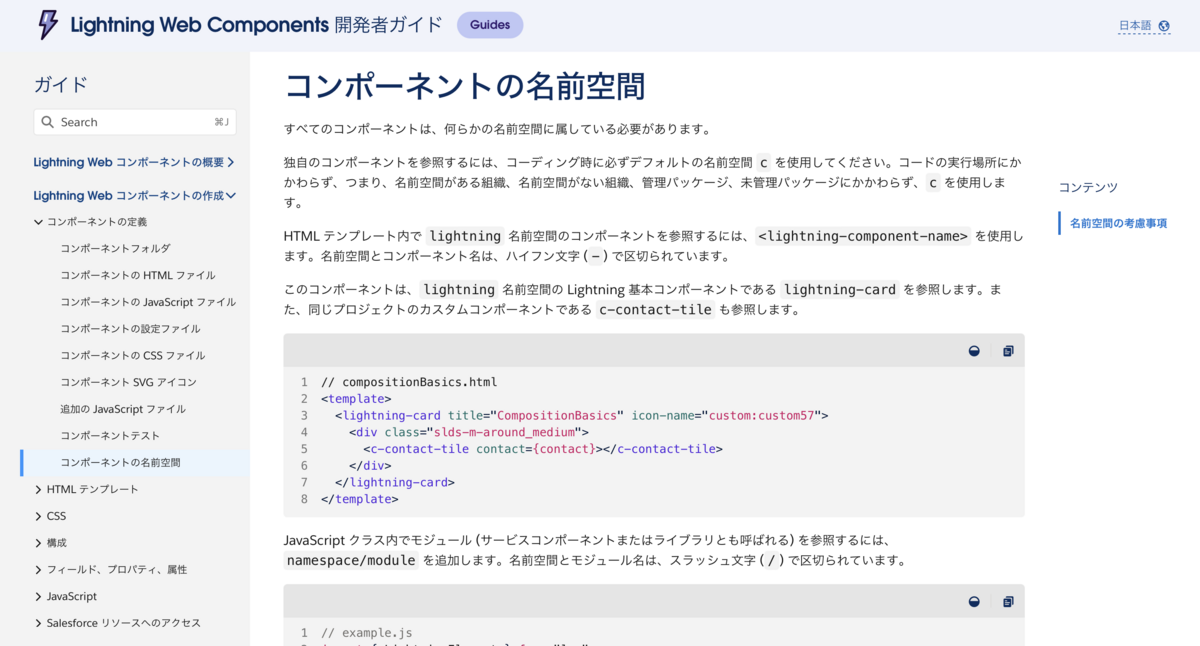Click the コンテンツ heading in right sidebar
The height and width of the screenshot is (646, 1200).
1088,187
